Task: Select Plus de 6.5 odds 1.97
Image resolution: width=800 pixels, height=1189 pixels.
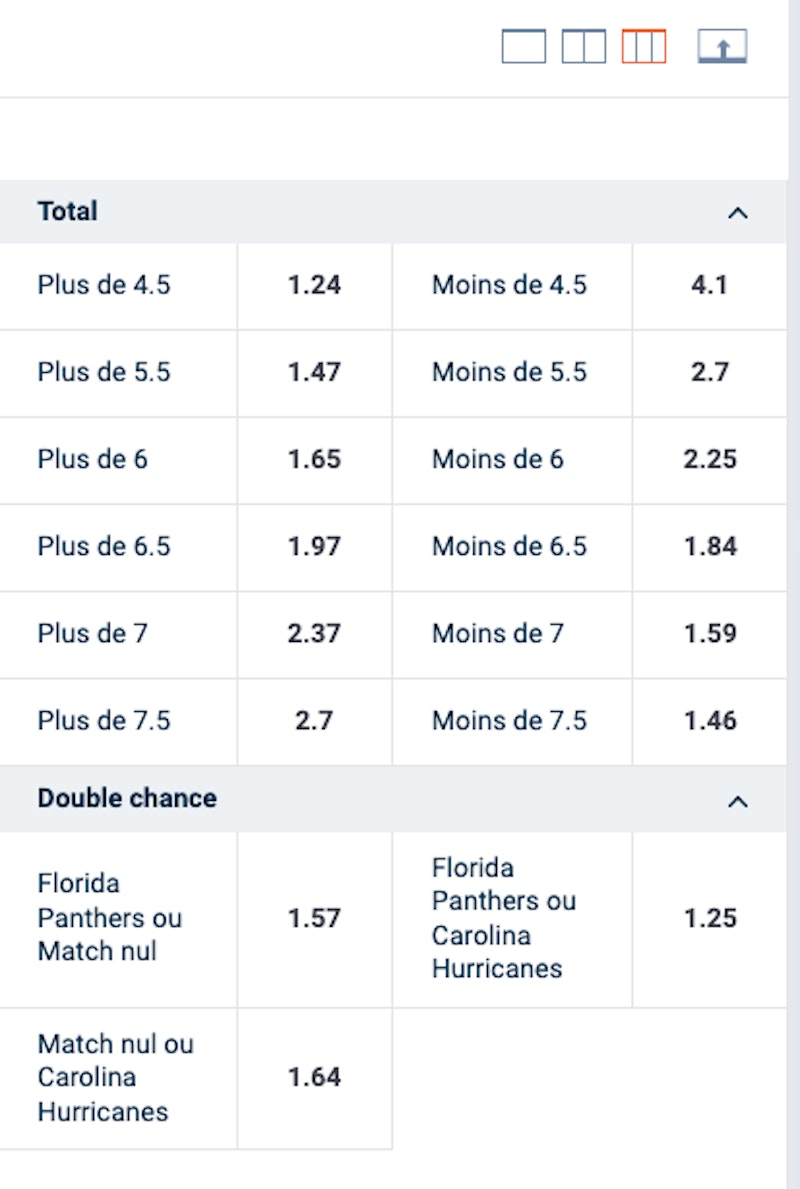Action: click(314, 547)
